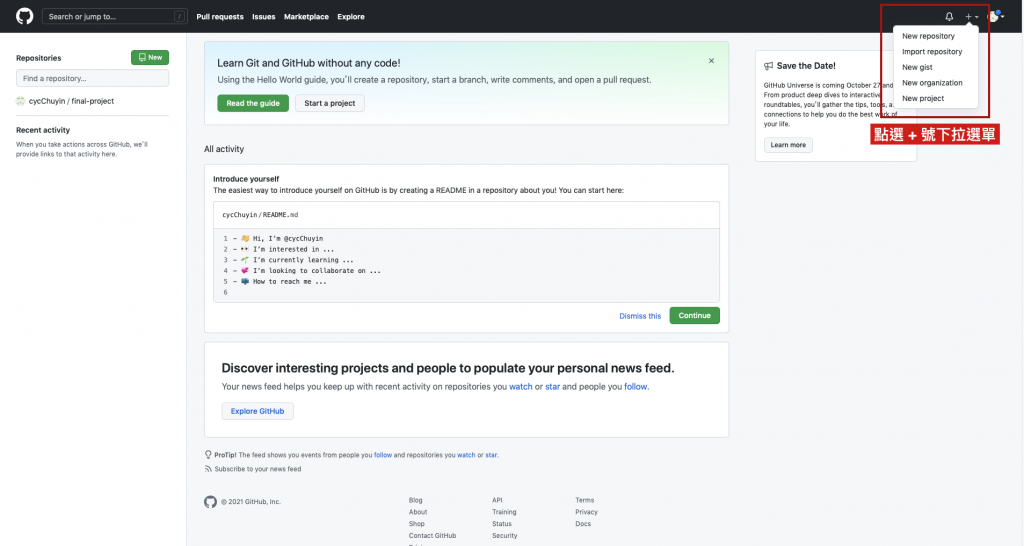The height and width of the screenshot is (546, 1024).
Task: Focus the Find a repository field
Action: coord(93,78)
